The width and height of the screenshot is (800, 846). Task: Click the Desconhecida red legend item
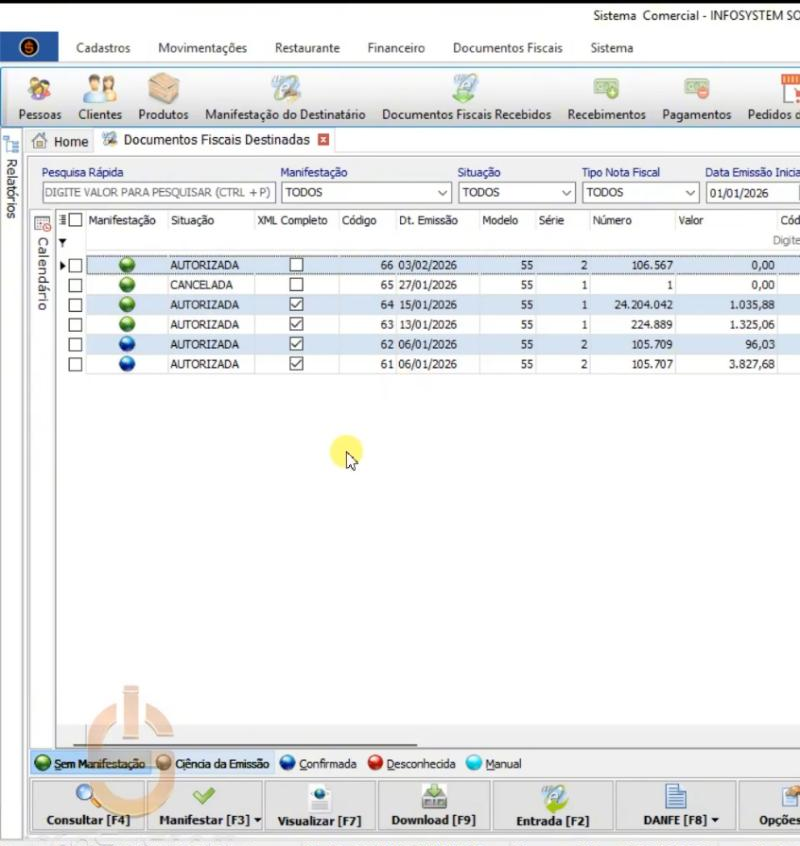pyautogui.click(x=411, y=763)
